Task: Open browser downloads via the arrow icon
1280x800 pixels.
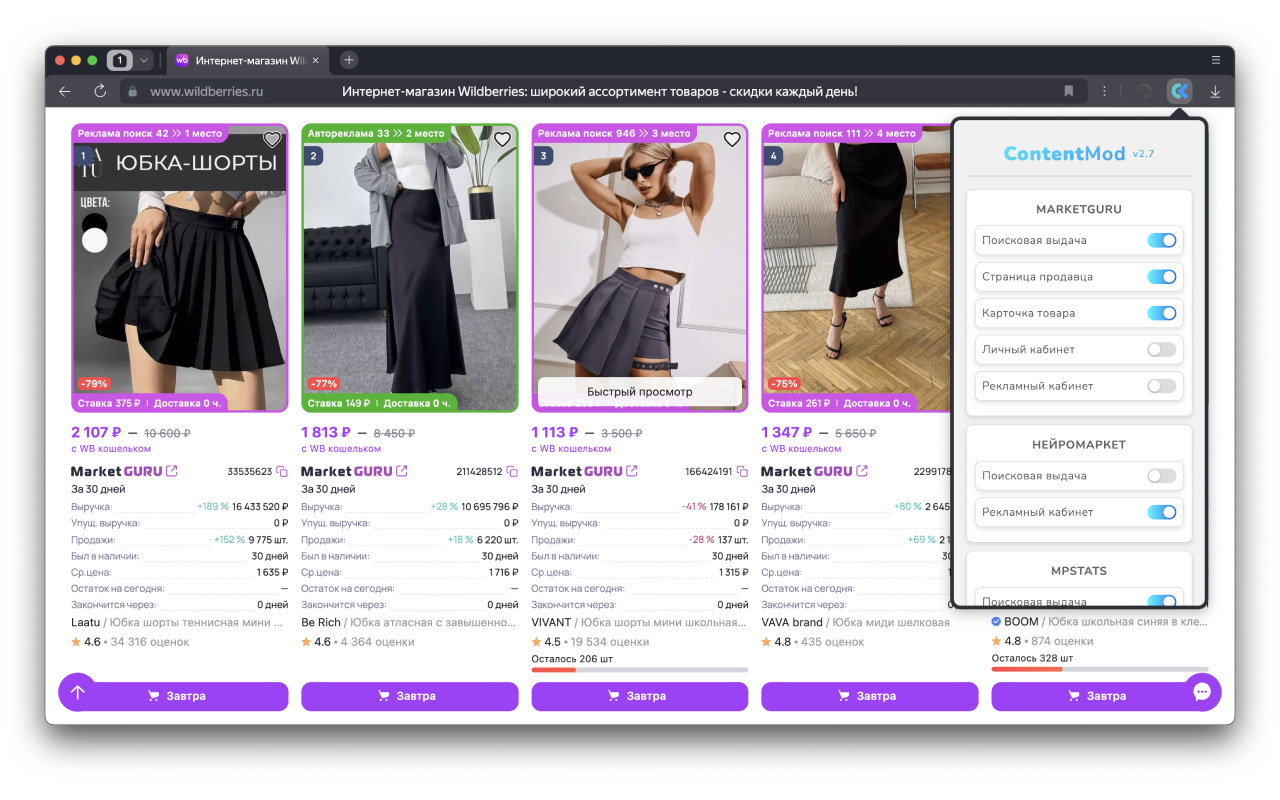Action: pyautogui.click(x=1216, y=91)
